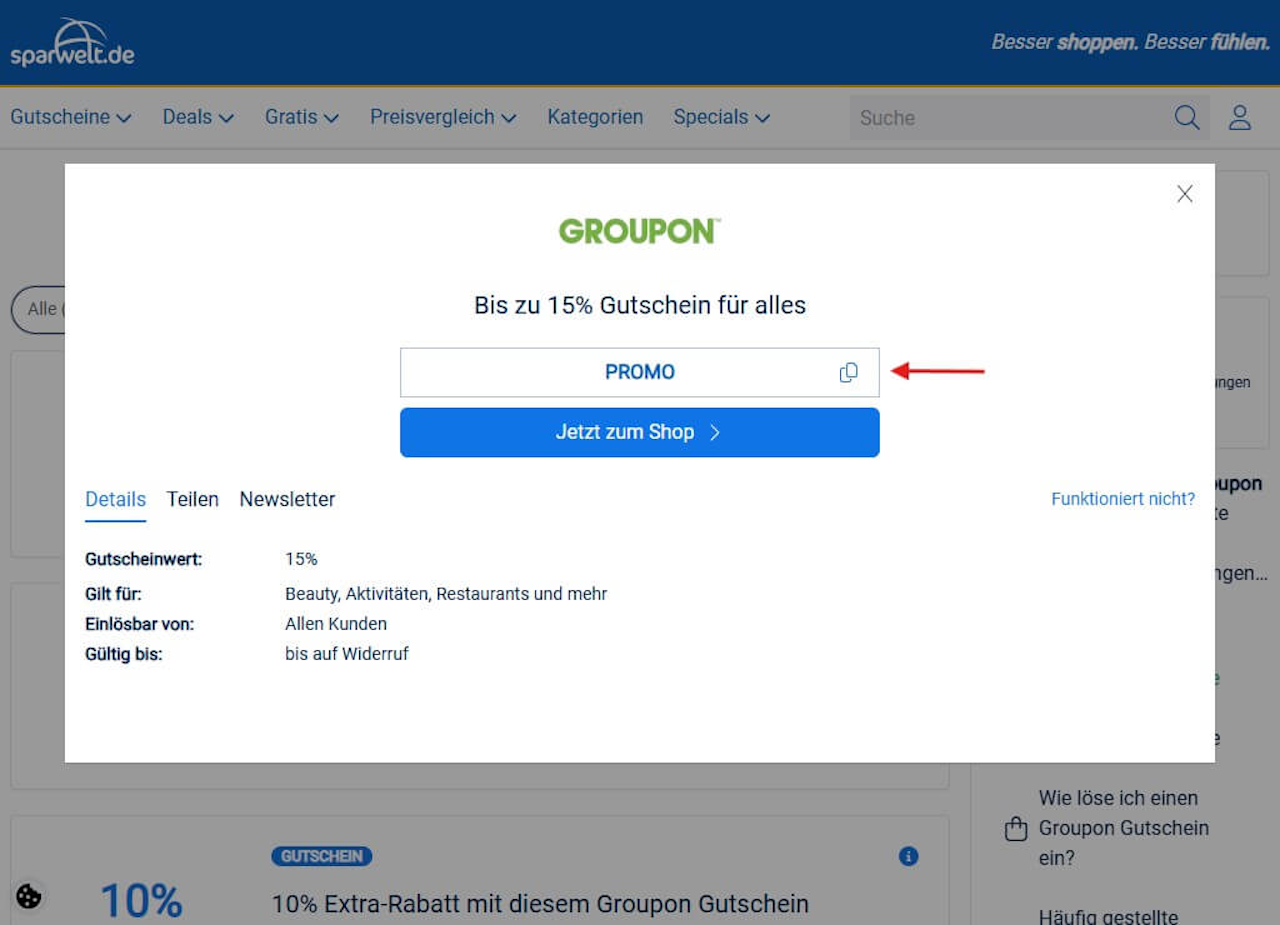Expand the Deals menu
This screenshot has height=925, width=1280.
pos(198,117)
